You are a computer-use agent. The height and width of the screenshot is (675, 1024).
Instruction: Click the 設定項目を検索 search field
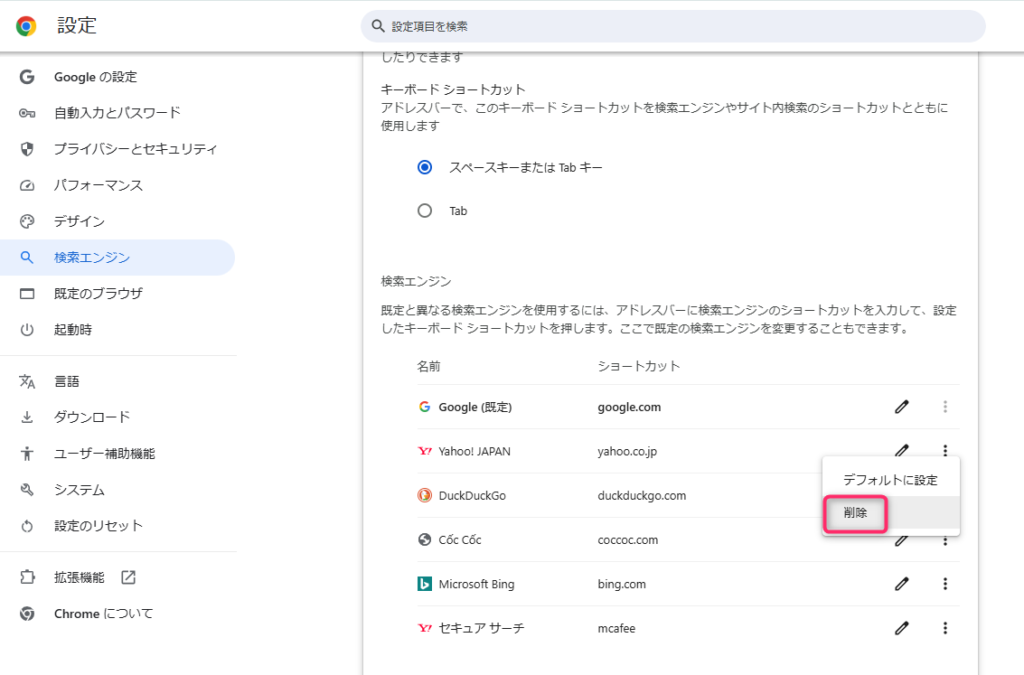tap(670, 26)
